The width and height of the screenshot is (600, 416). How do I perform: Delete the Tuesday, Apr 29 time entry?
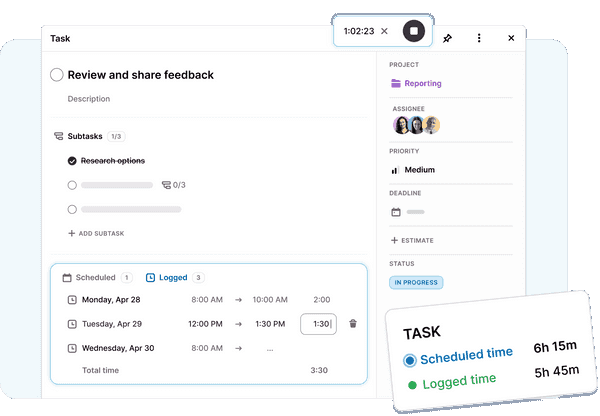click(x=353, y=323)
